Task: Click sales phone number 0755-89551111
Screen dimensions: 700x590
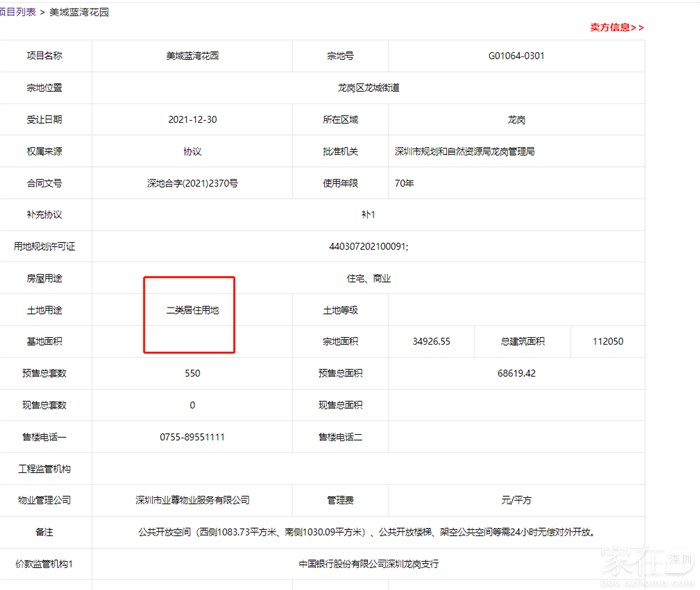Action: coord(192,437)
